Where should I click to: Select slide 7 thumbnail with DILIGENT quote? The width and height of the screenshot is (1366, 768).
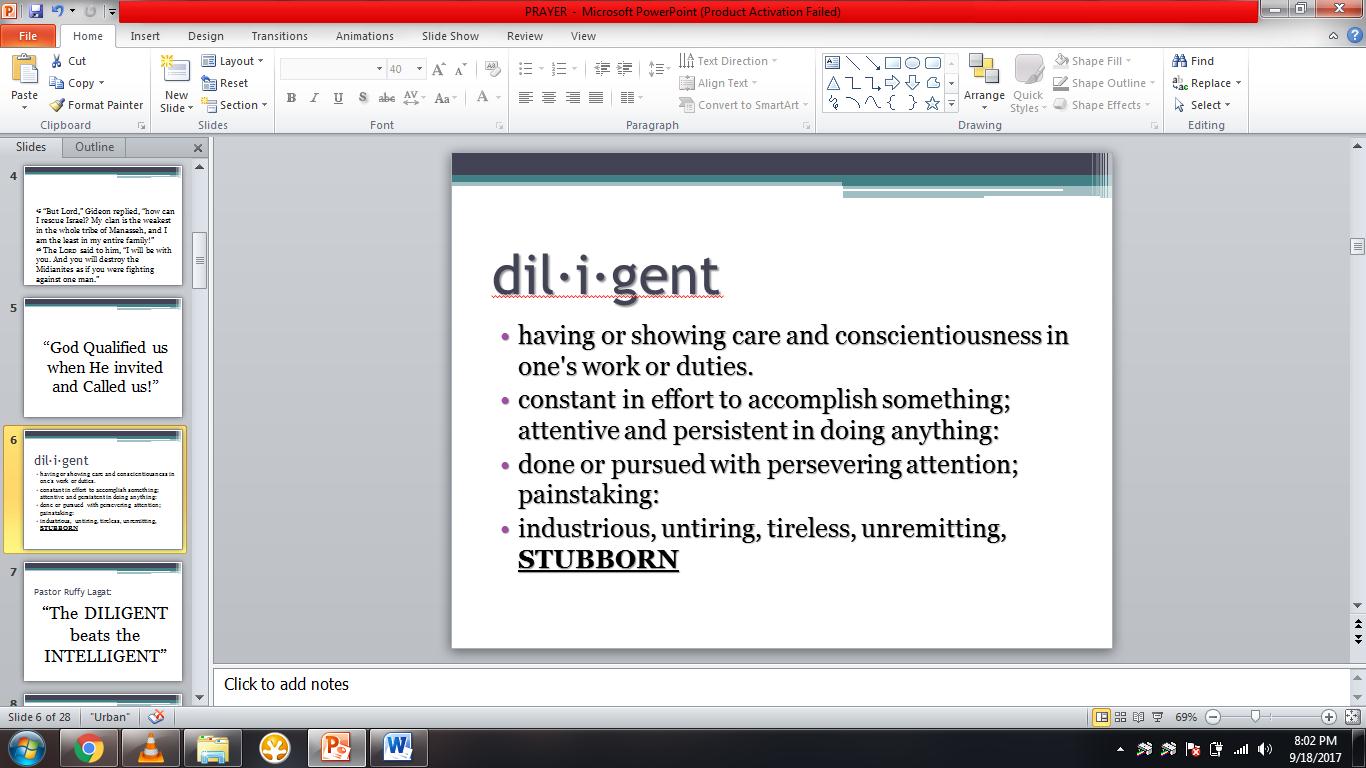click(103, 622)
